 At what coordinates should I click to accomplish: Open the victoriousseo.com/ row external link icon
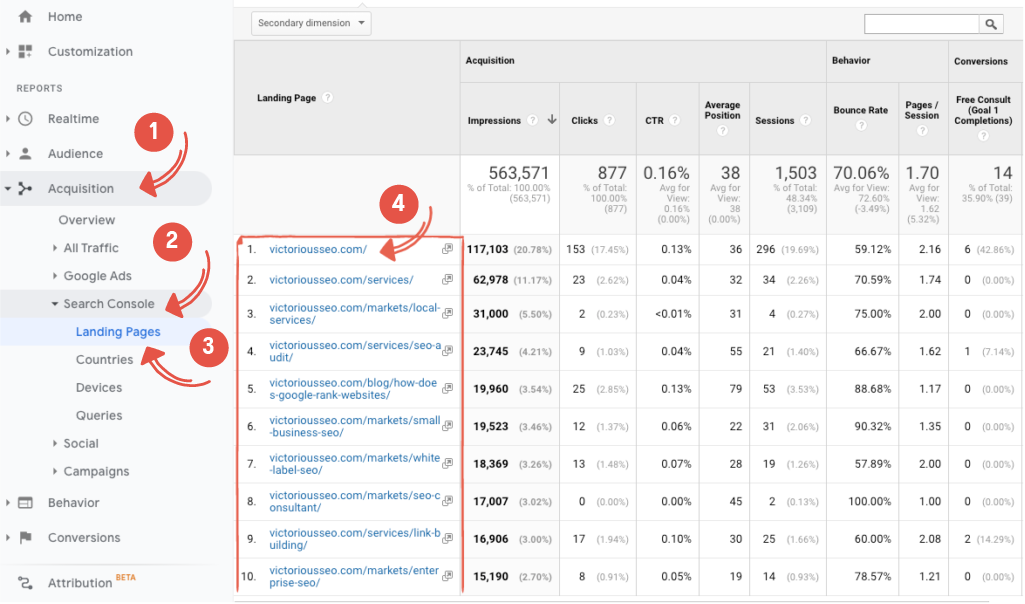coord(447,249)
